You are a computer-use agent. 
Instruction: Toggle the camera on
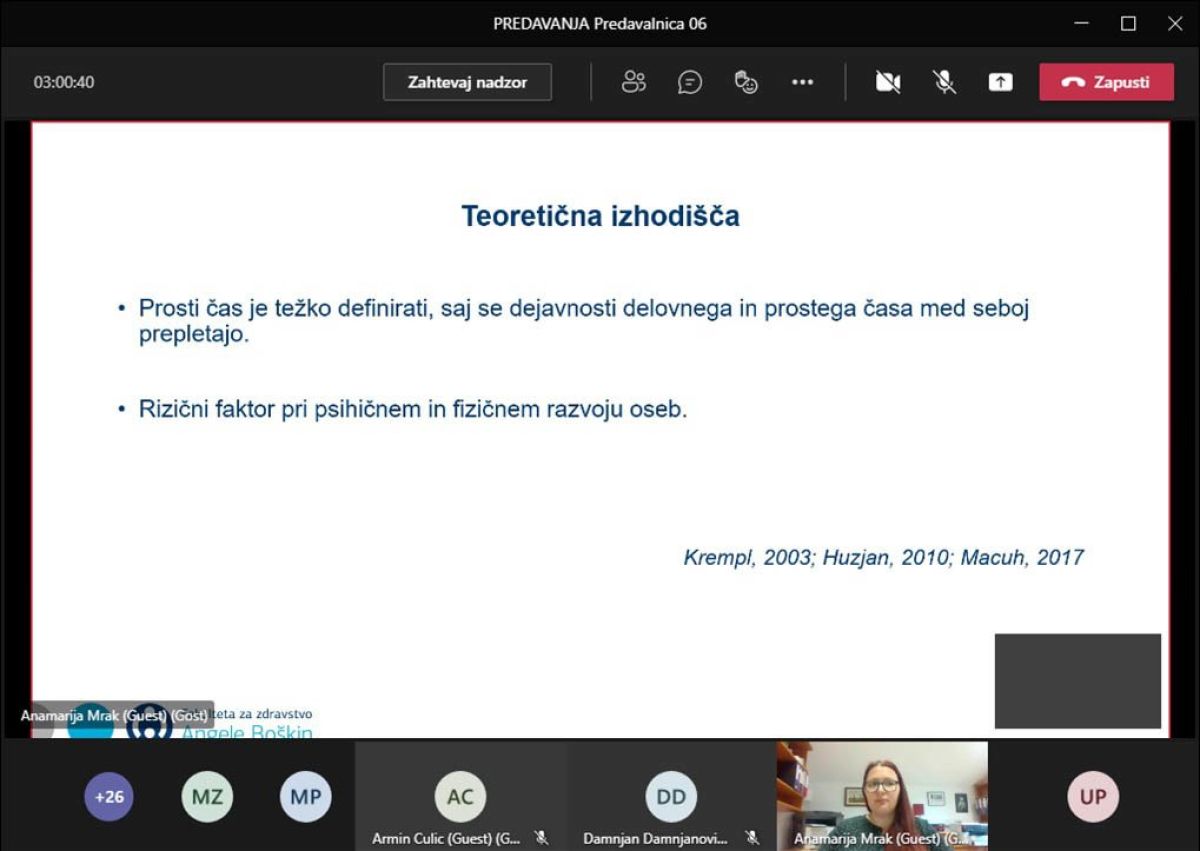888,82
